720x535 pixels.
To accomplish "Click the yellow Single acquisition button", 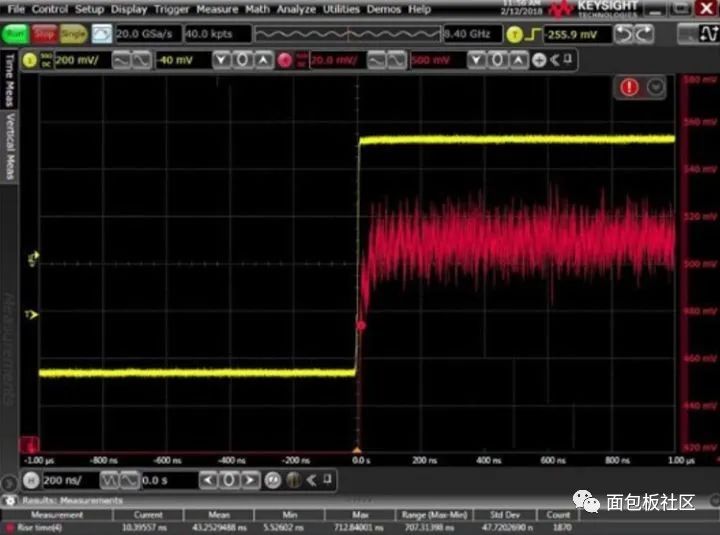I will pyautogui.click(x=73, y=34).
